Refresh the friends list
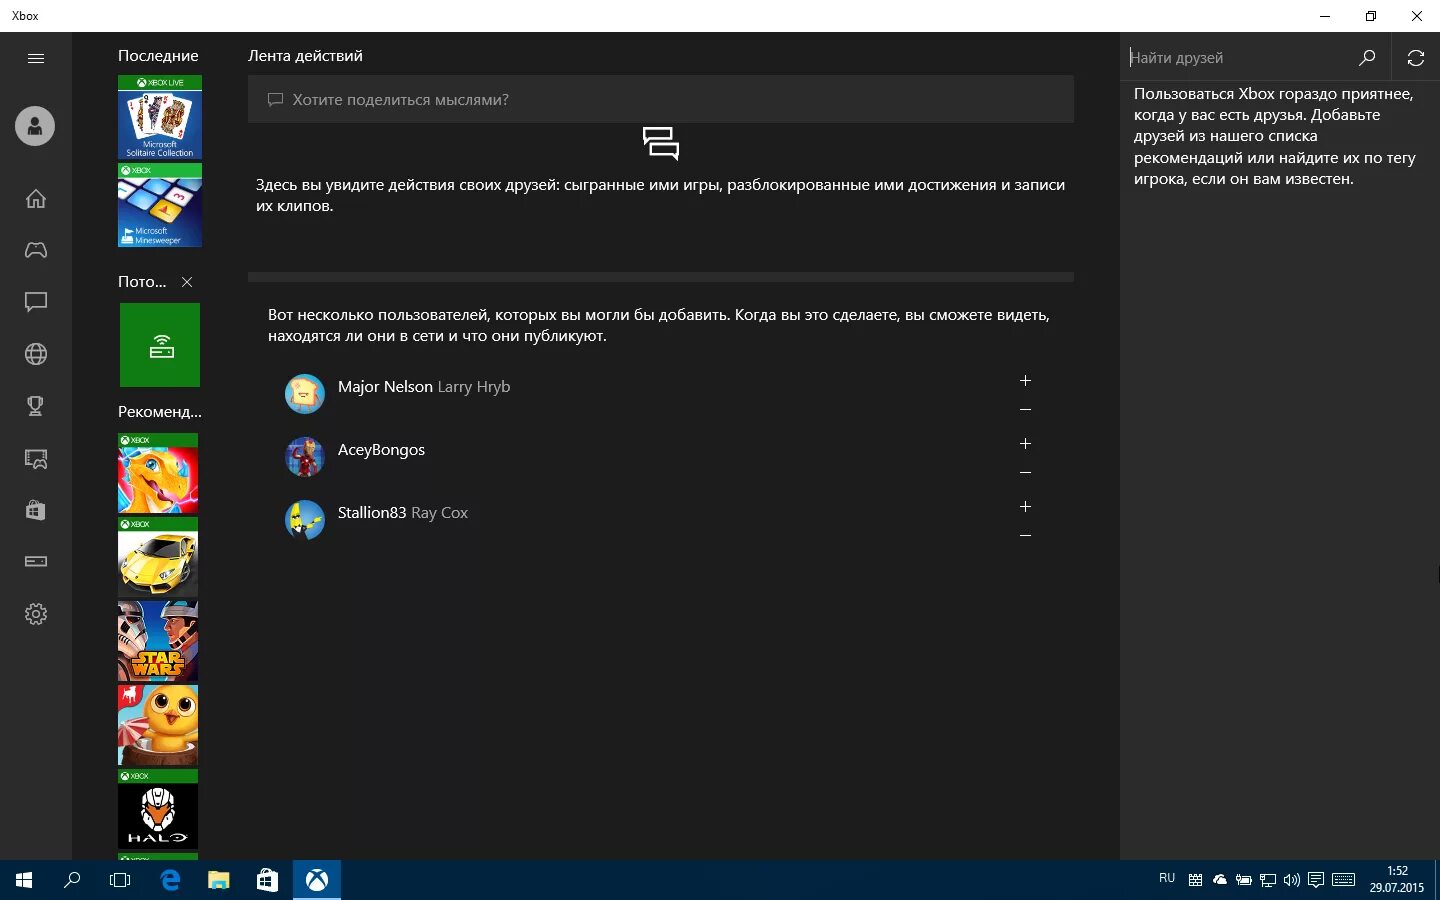This screenshot has height=900, width=1440. [x=1416, y=58]
